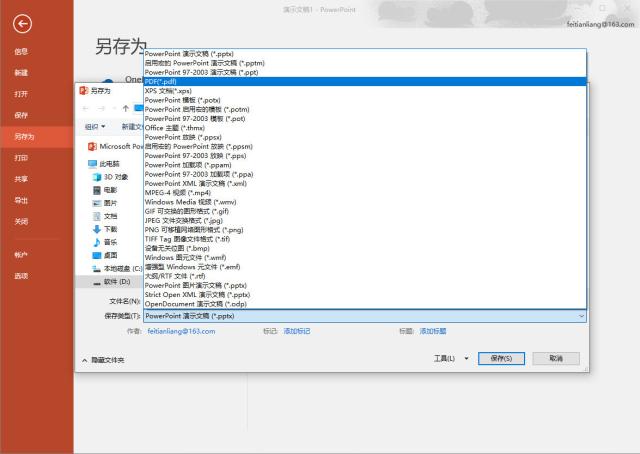
Task: Collapse folders with 隐藏文件夹
Action: click(103, 360)
